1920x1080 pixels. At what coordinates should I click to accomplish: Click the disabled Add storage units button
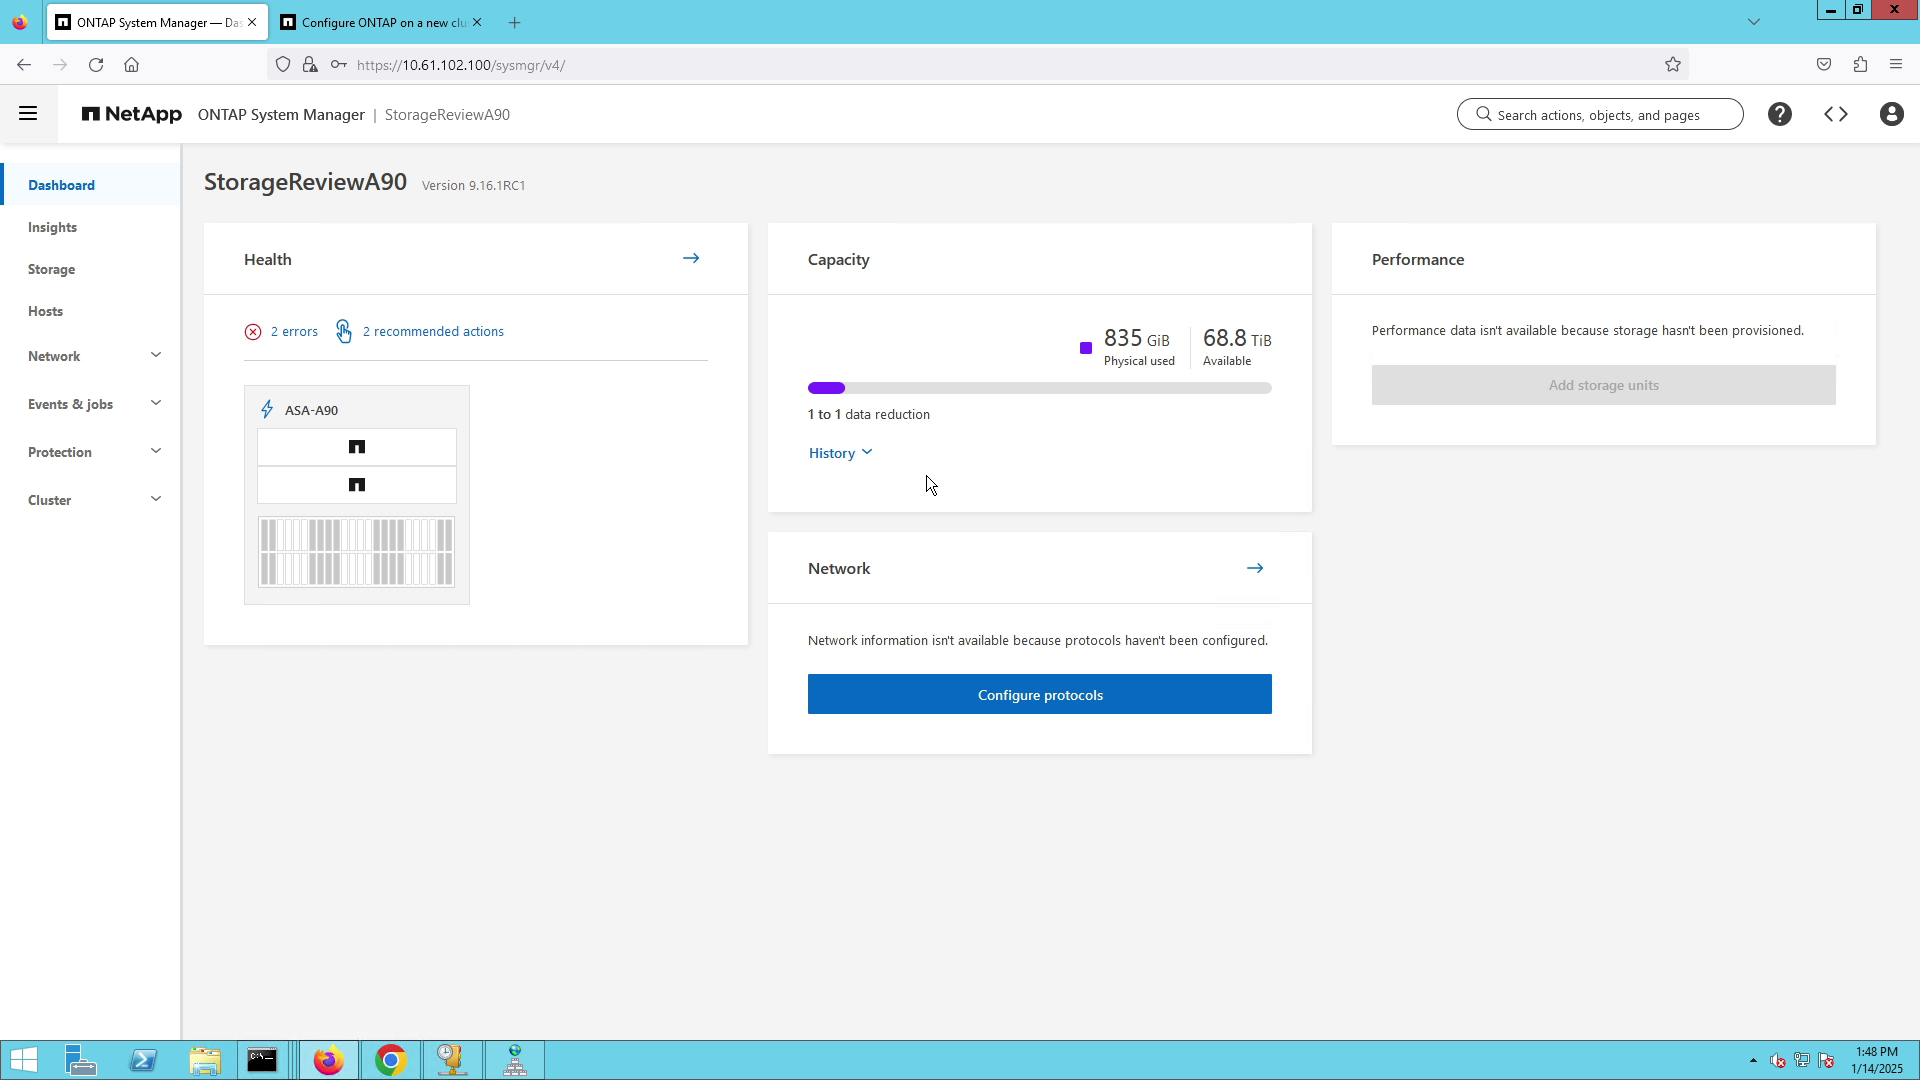pos(1604,385)
